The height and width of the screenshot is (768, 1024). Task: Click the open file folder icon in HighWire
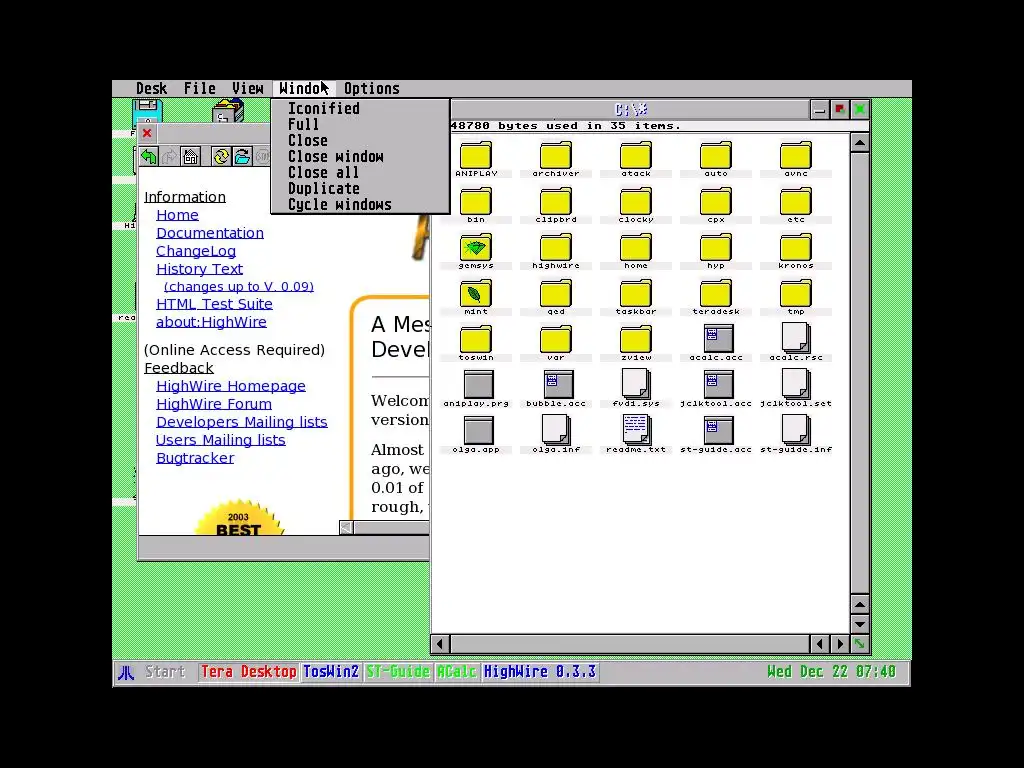tap(242, 157)
